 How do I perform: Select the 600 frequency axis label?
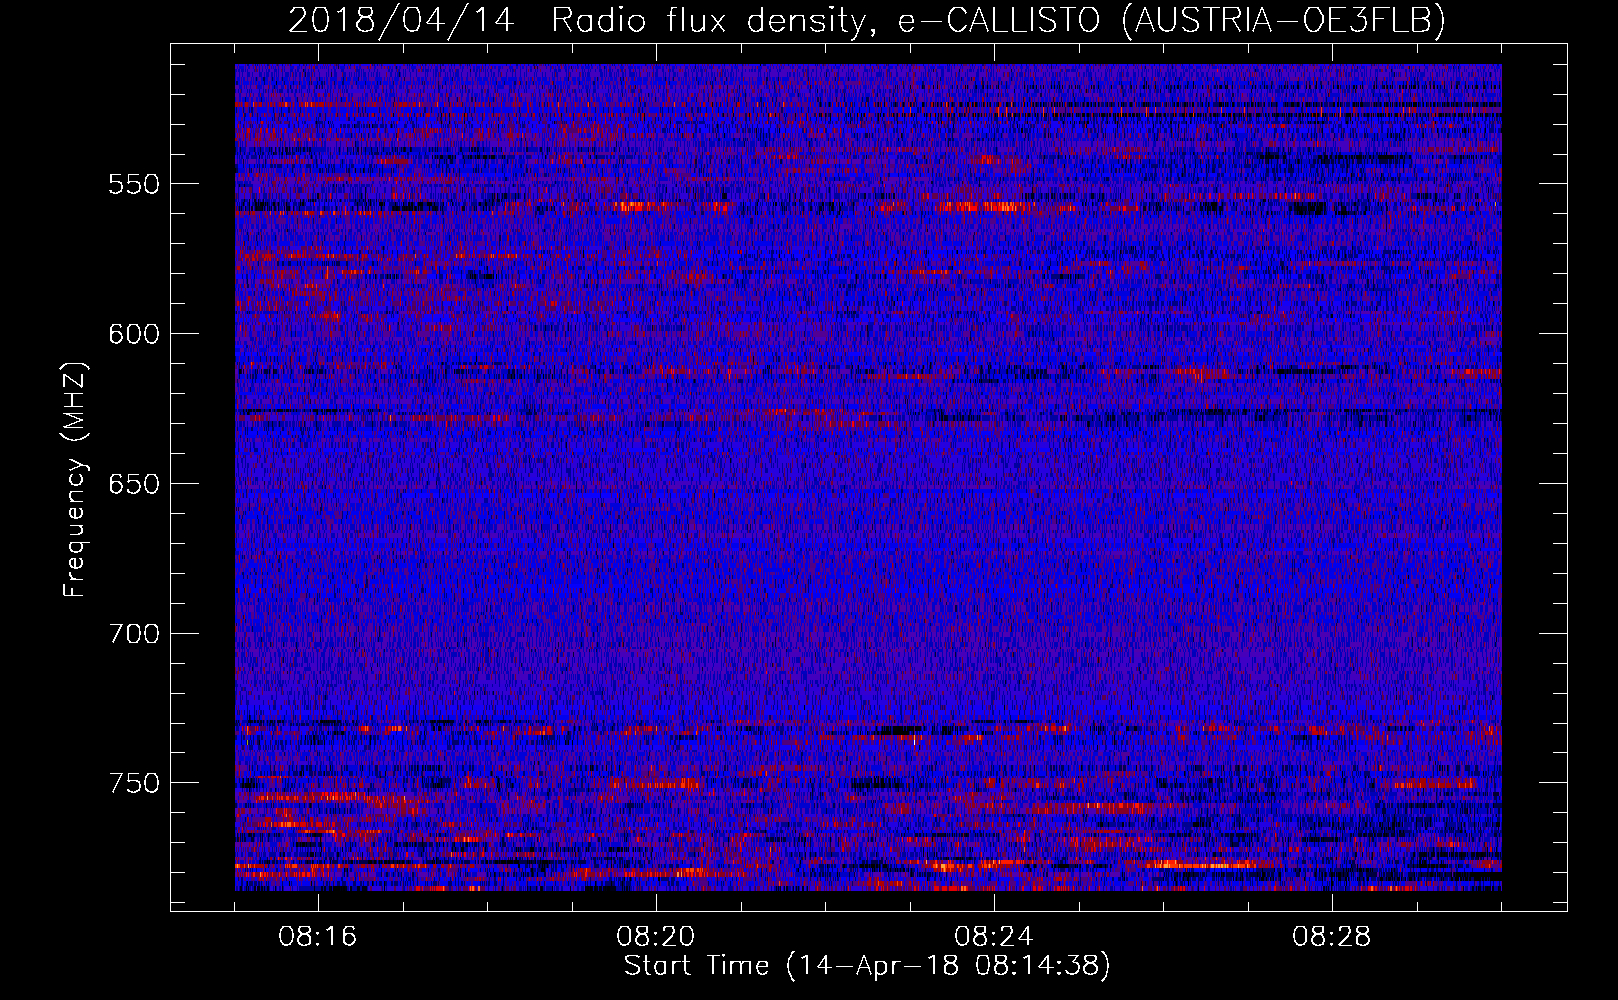(x=134, y=334)
